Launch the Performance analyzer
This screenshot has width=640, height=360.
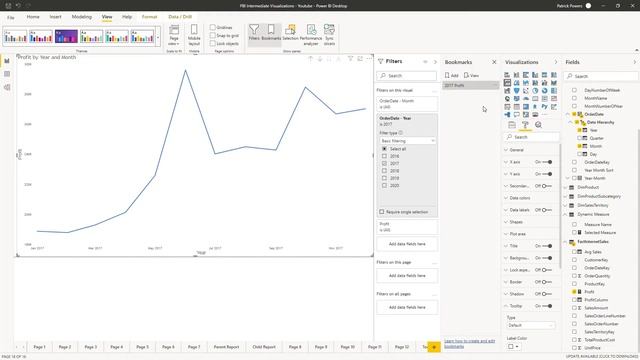click(311, 34)
